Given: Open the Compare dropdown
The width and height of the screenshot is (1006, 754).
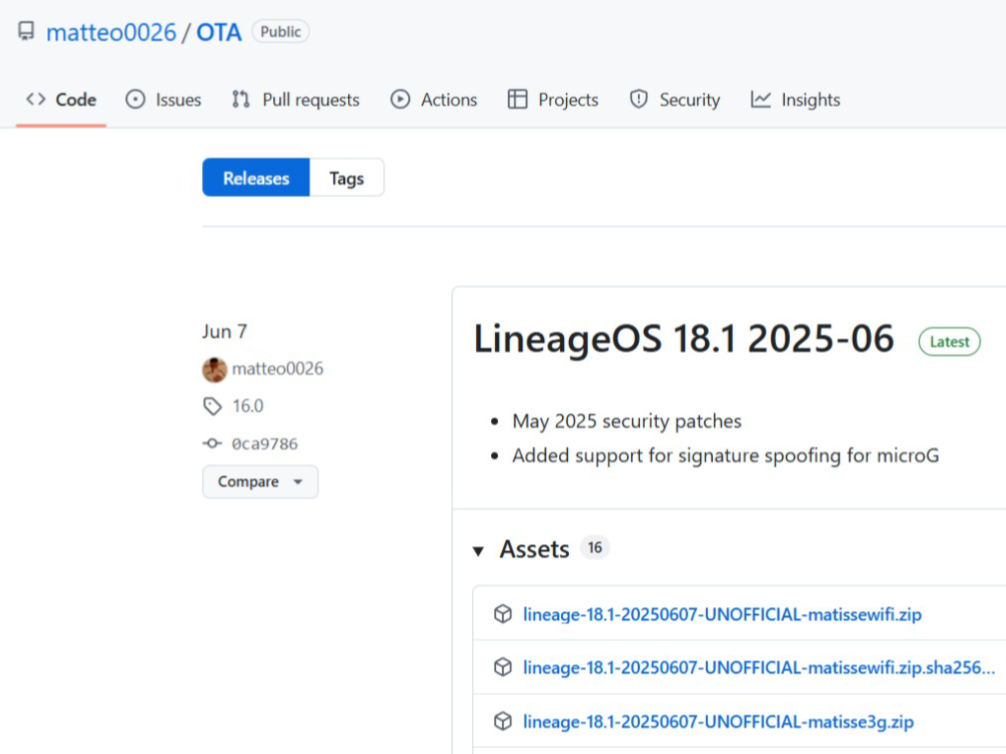Looking at the screenshot, I should [260, 481].
